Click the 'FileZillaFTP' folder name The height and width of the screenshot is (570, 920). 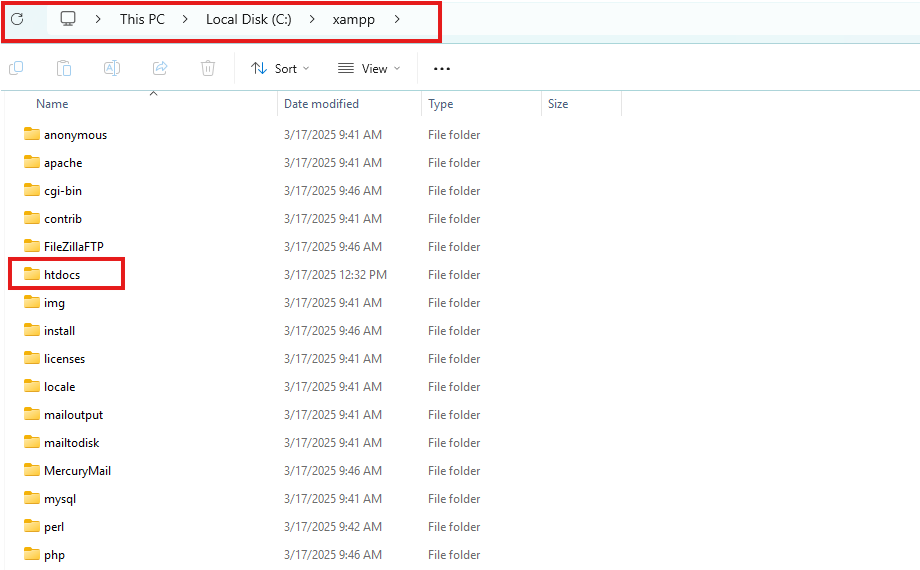pyautogui.click(x=74, y=247)
